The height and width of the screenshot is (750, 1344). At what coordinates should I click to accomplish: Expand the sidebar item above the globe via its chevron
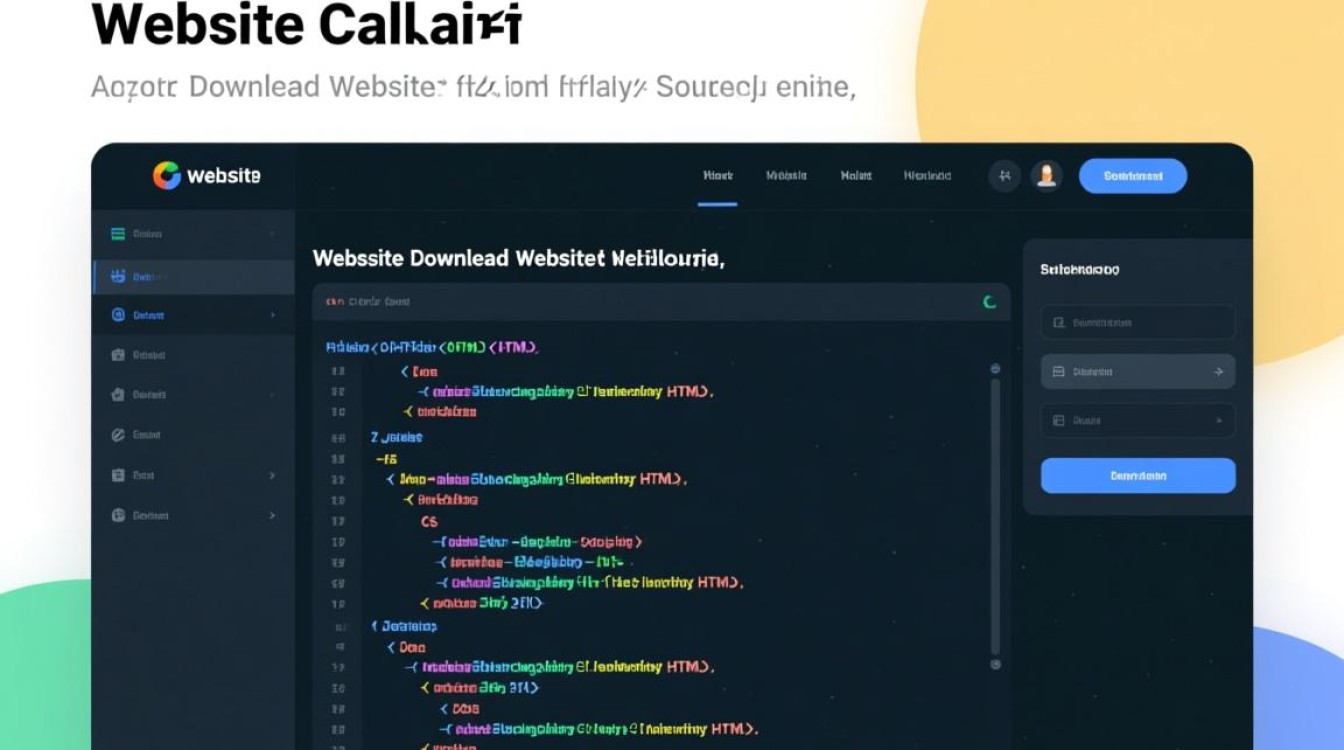(272, 476)
